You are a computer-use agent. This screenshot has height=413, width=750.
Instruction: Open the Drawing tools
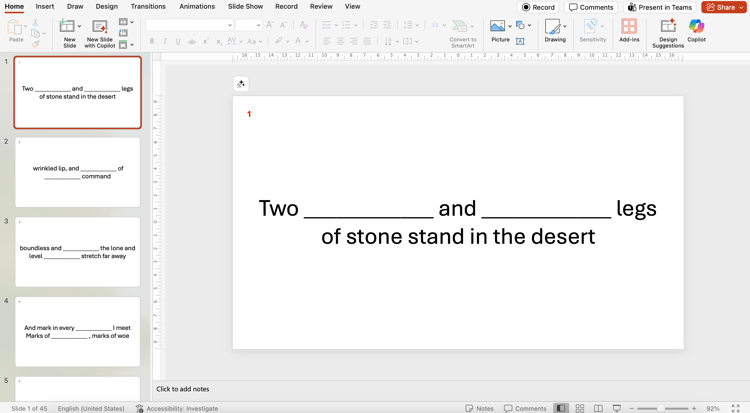[554, 27]
